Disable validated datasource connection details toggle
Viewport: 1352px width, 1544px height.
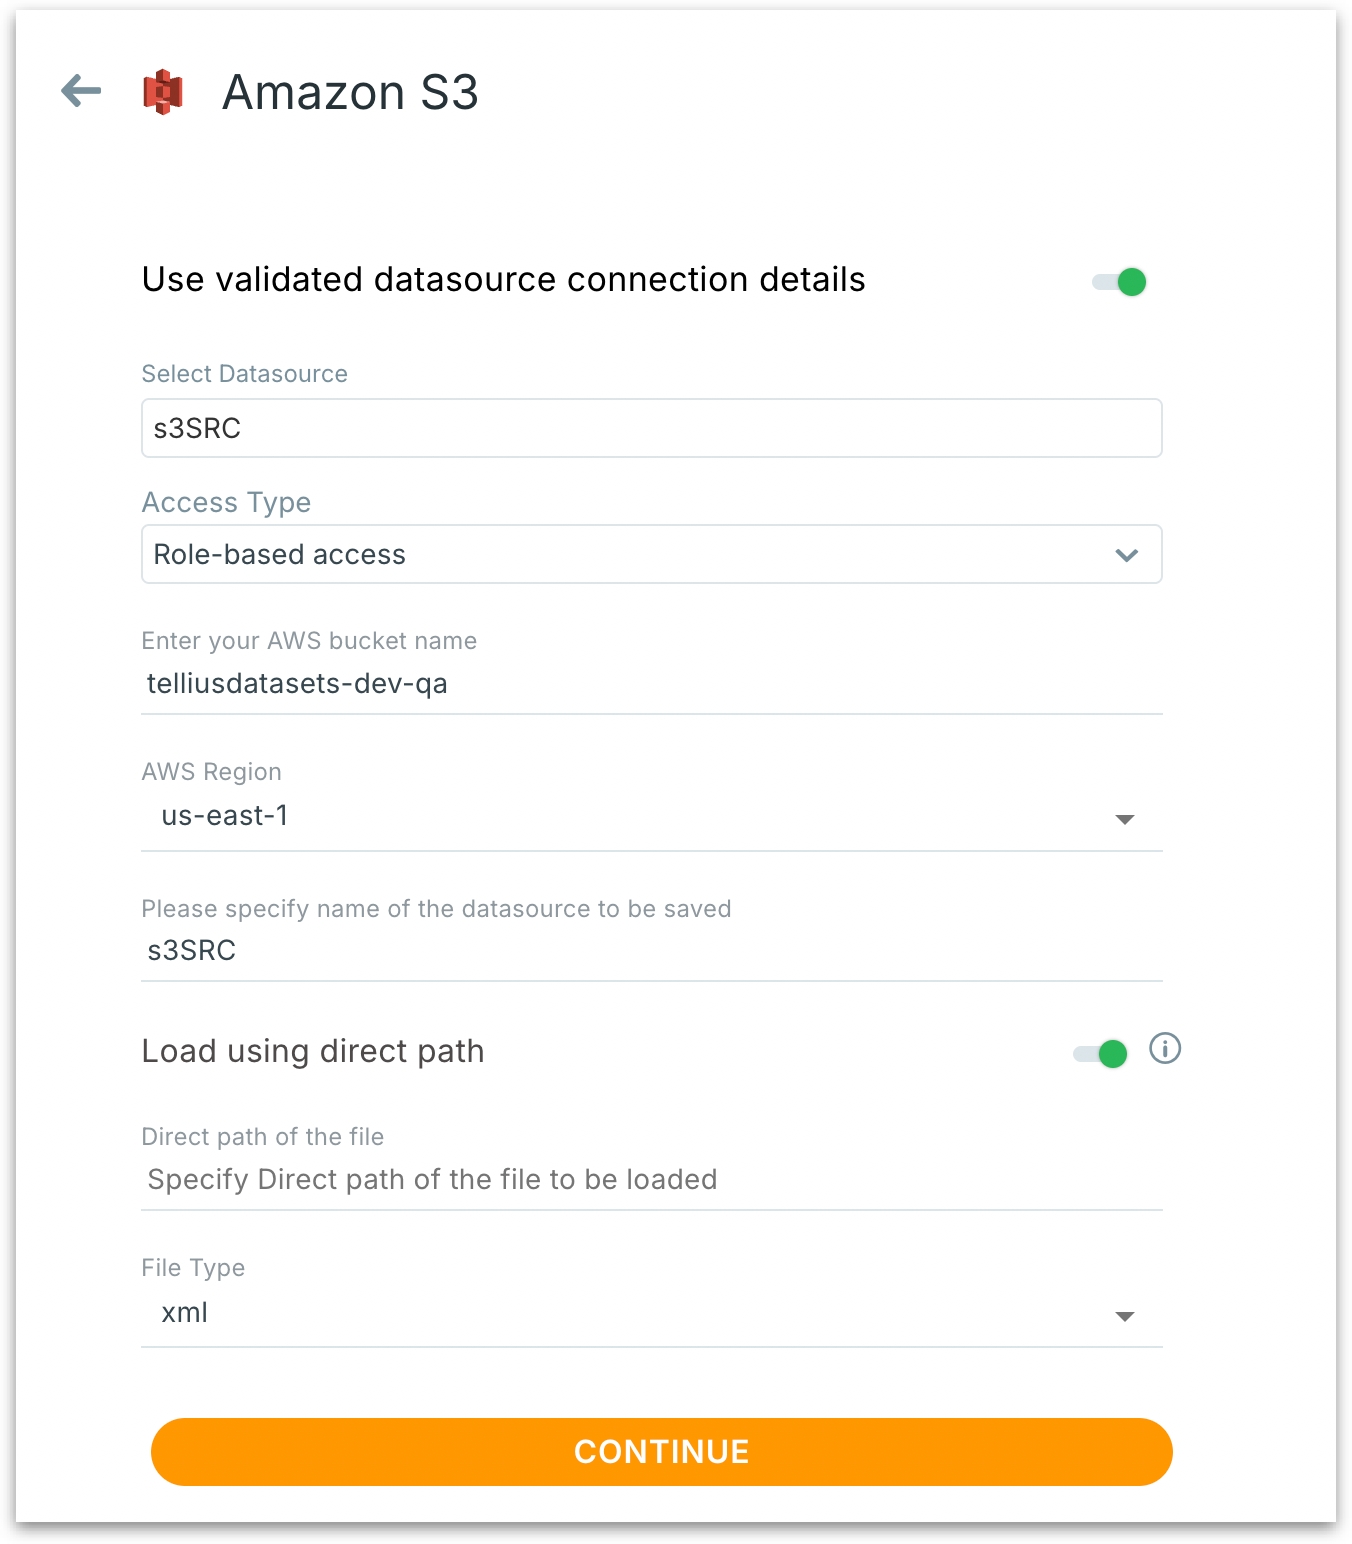(x=1120, y=282)
